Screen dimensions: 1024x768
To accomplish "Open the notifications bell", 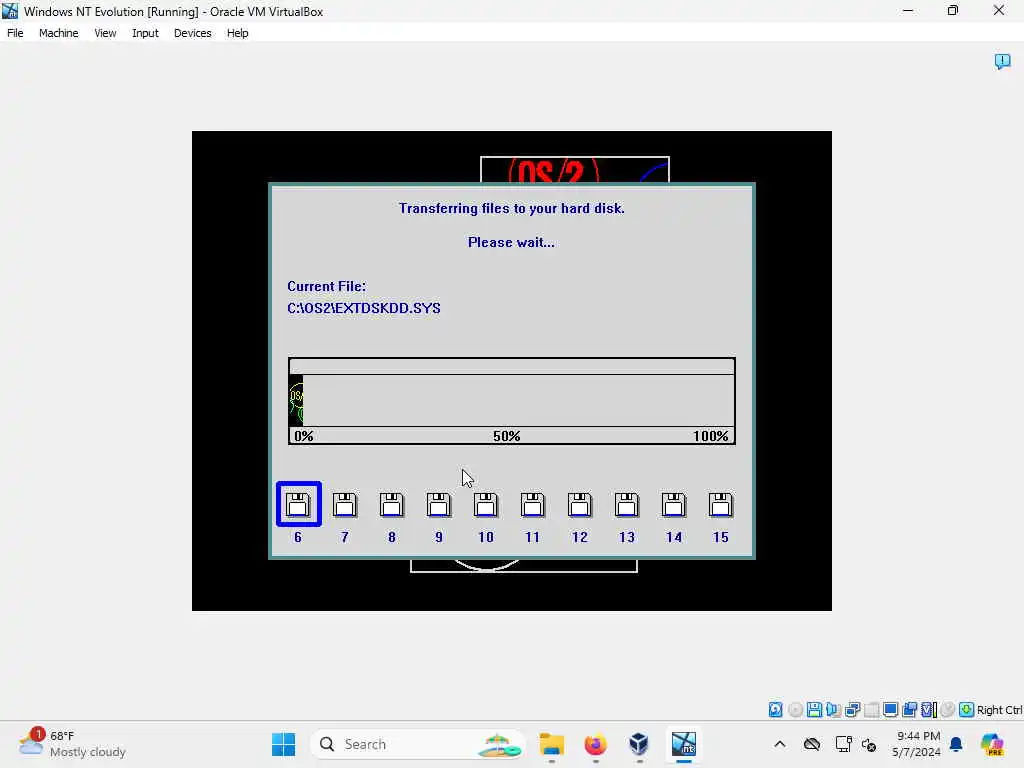I will tap(956, 744).
